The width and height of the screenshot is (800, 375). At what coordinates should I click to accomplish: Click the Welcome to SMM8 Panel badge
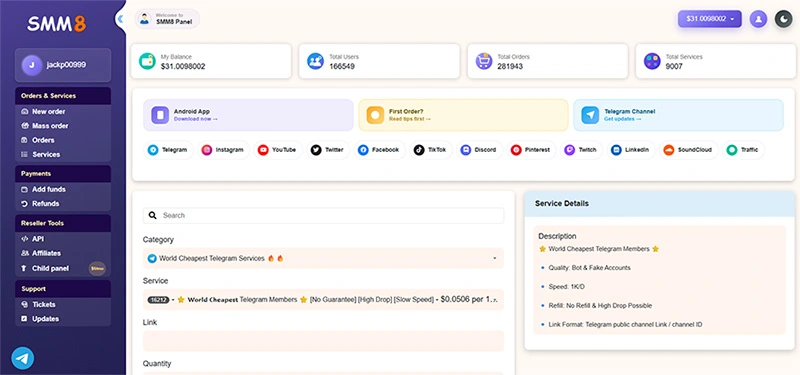(167, 19)
